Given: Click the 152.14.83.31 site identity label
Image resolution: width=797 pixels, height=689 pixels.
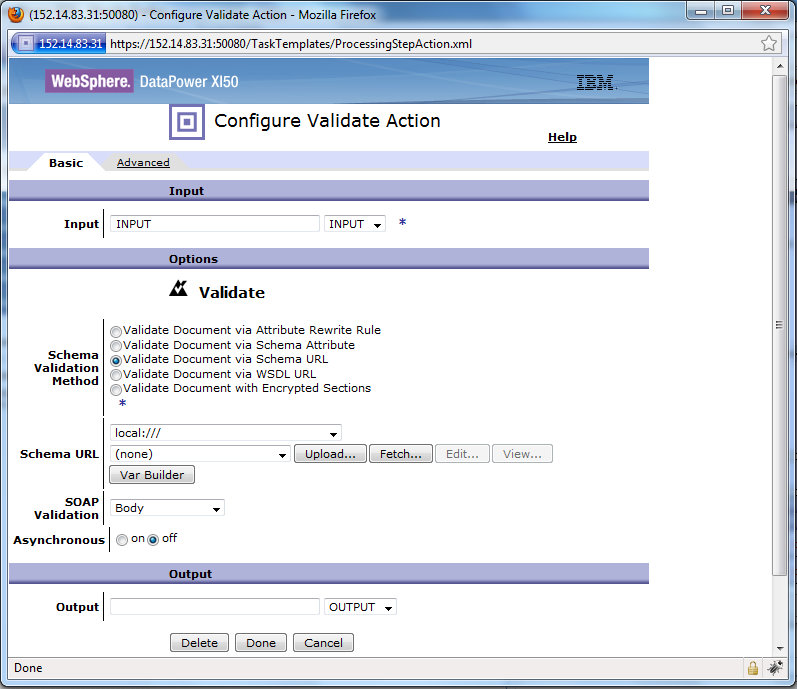Looking at the screenshot, I should coord(71,44).
